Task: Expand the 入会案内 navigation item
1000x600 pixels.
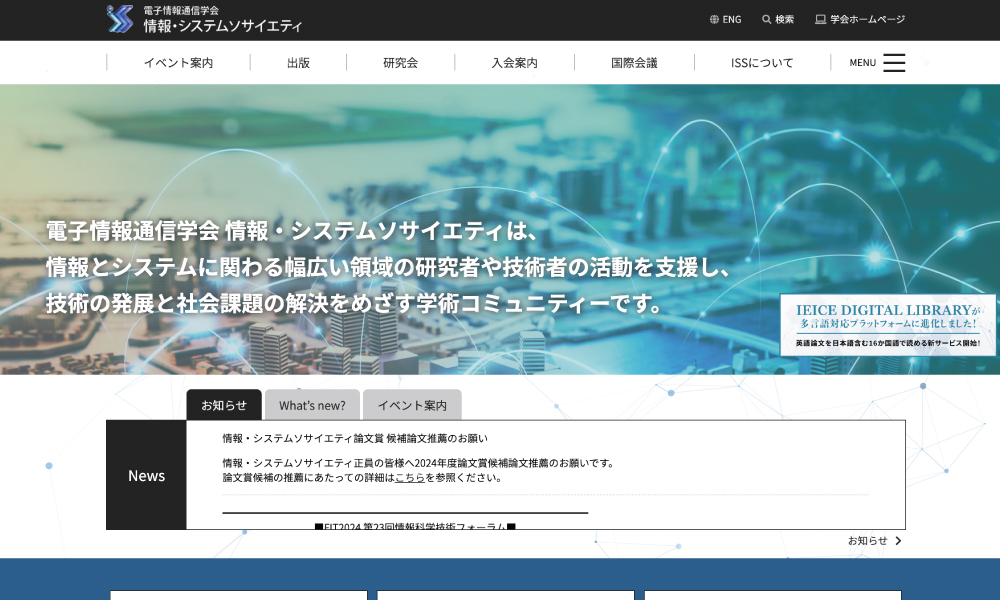Action: pos(514,63)
